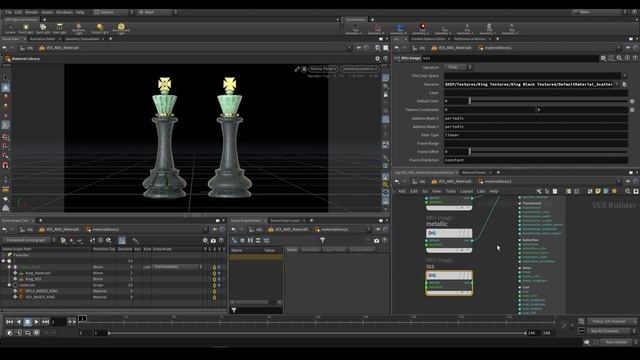Switch to the Geometry Spreadsheet tab
640x360 pixels.
point(82,39)
